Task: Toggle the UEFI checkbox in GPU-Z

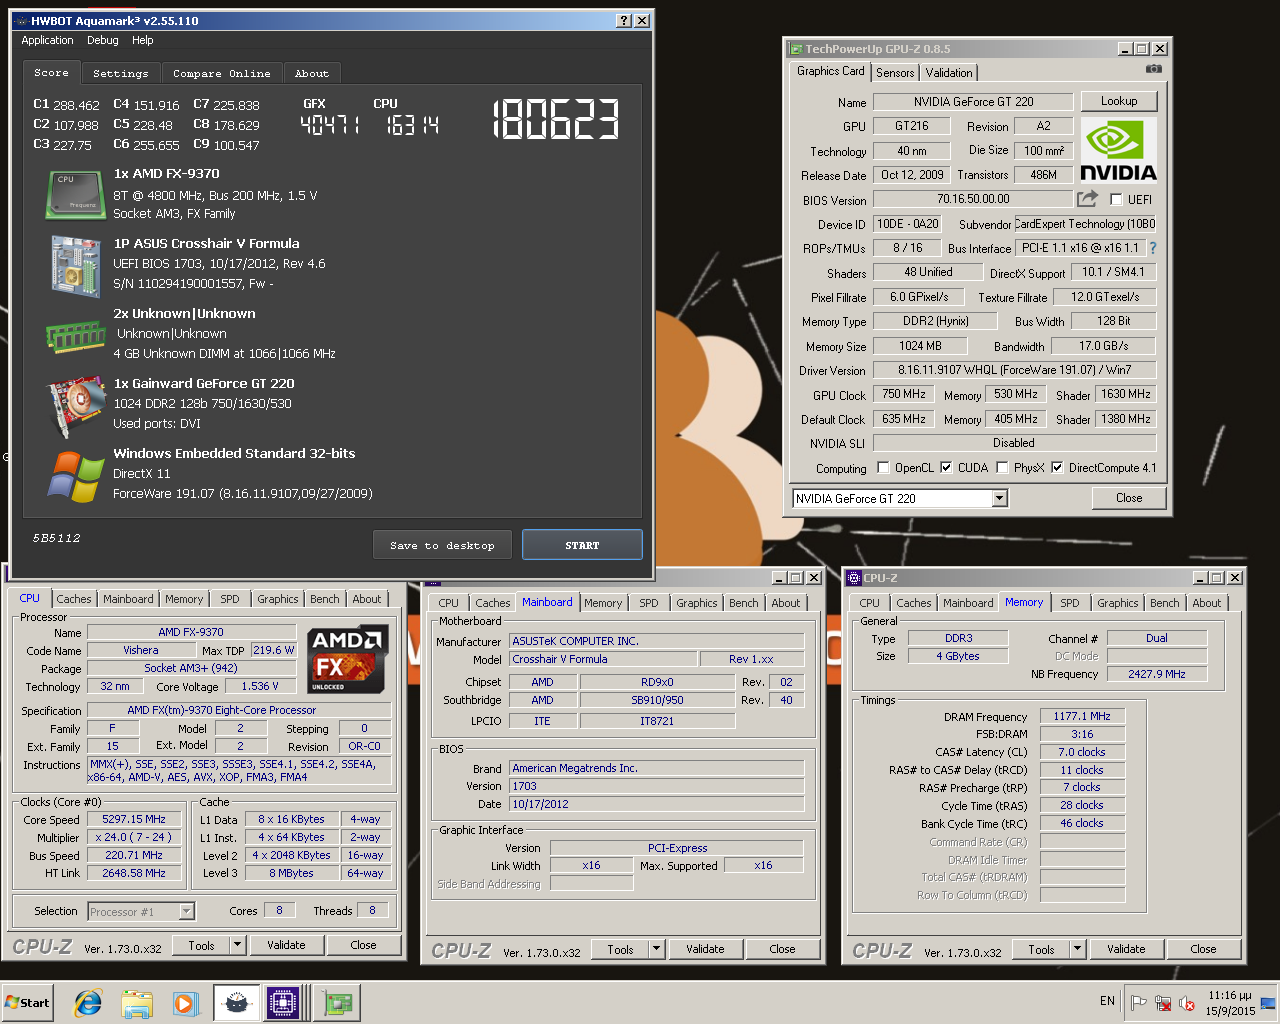Action: 1116,199
